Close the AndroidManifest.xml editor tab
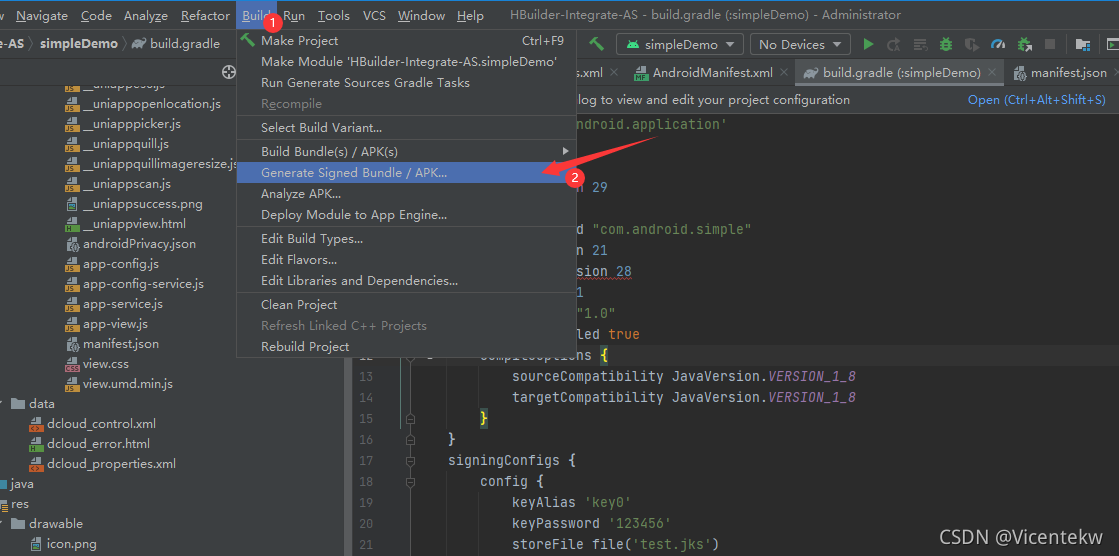The width and height of the screenshot is (1119, 556). click(784, 73)
